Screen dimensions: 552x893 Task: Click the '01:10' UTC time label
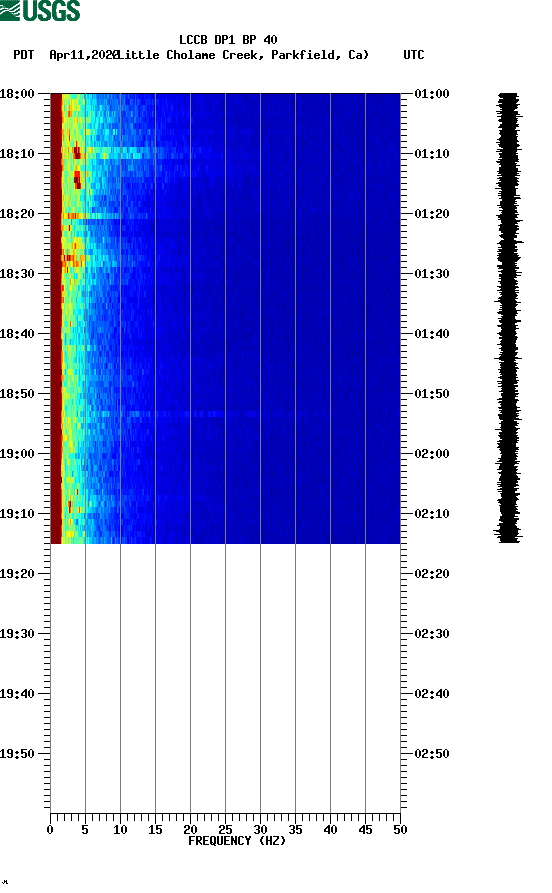click(432, 154)
